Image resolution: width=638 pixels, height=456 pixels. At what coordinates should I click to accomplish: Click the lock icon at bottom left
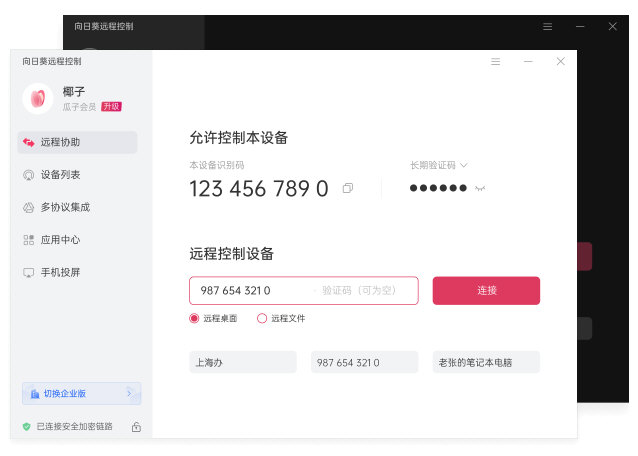(x=136, y=427)
